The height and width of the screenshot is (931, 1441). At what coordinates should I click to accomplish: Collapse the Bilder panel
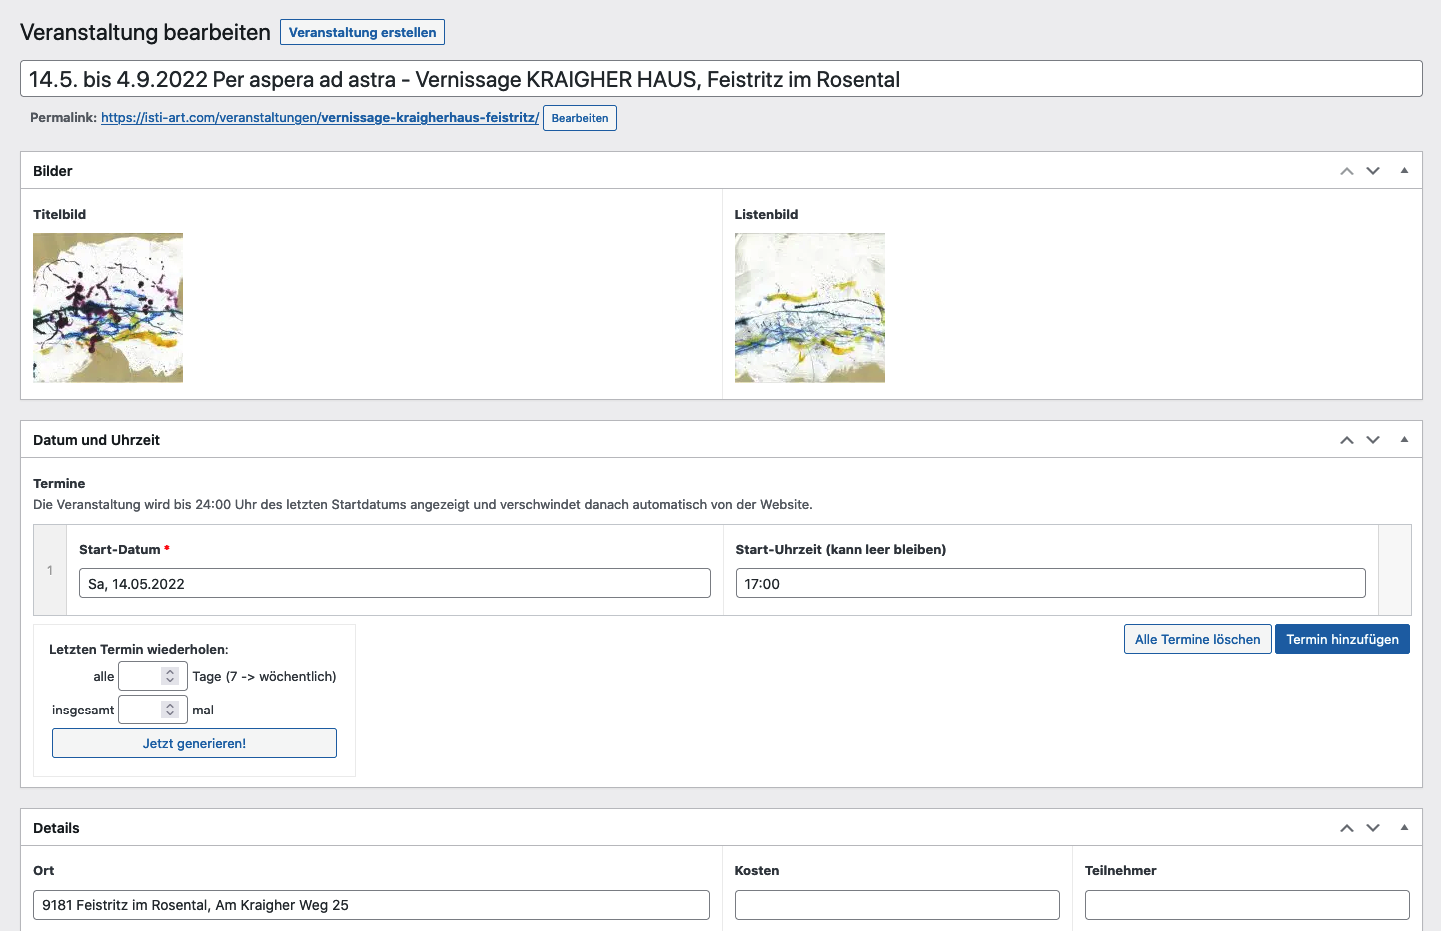coord(1404,171)
